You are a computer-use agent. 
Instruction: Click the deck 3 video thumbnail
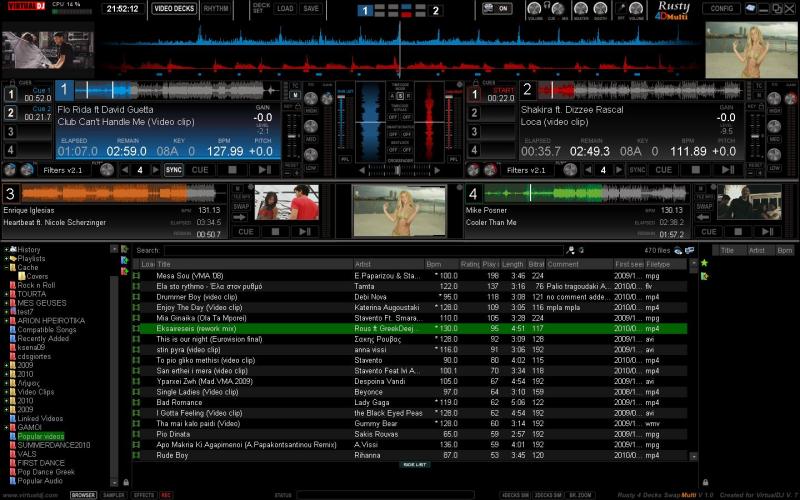pos(287,203)
